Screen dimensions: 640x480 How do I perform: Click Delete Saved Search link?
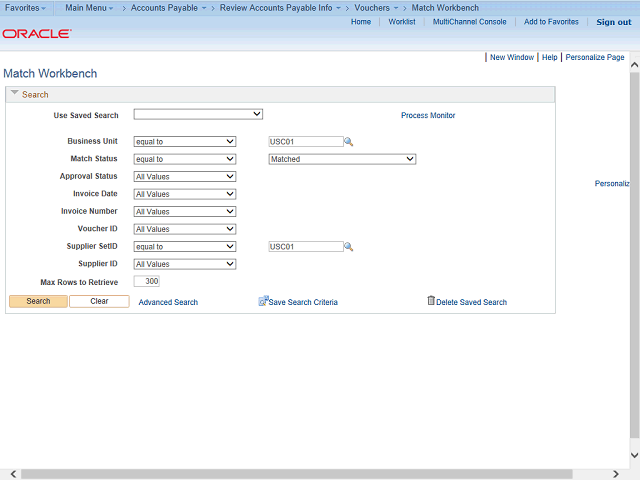click(x=471, y=302)
